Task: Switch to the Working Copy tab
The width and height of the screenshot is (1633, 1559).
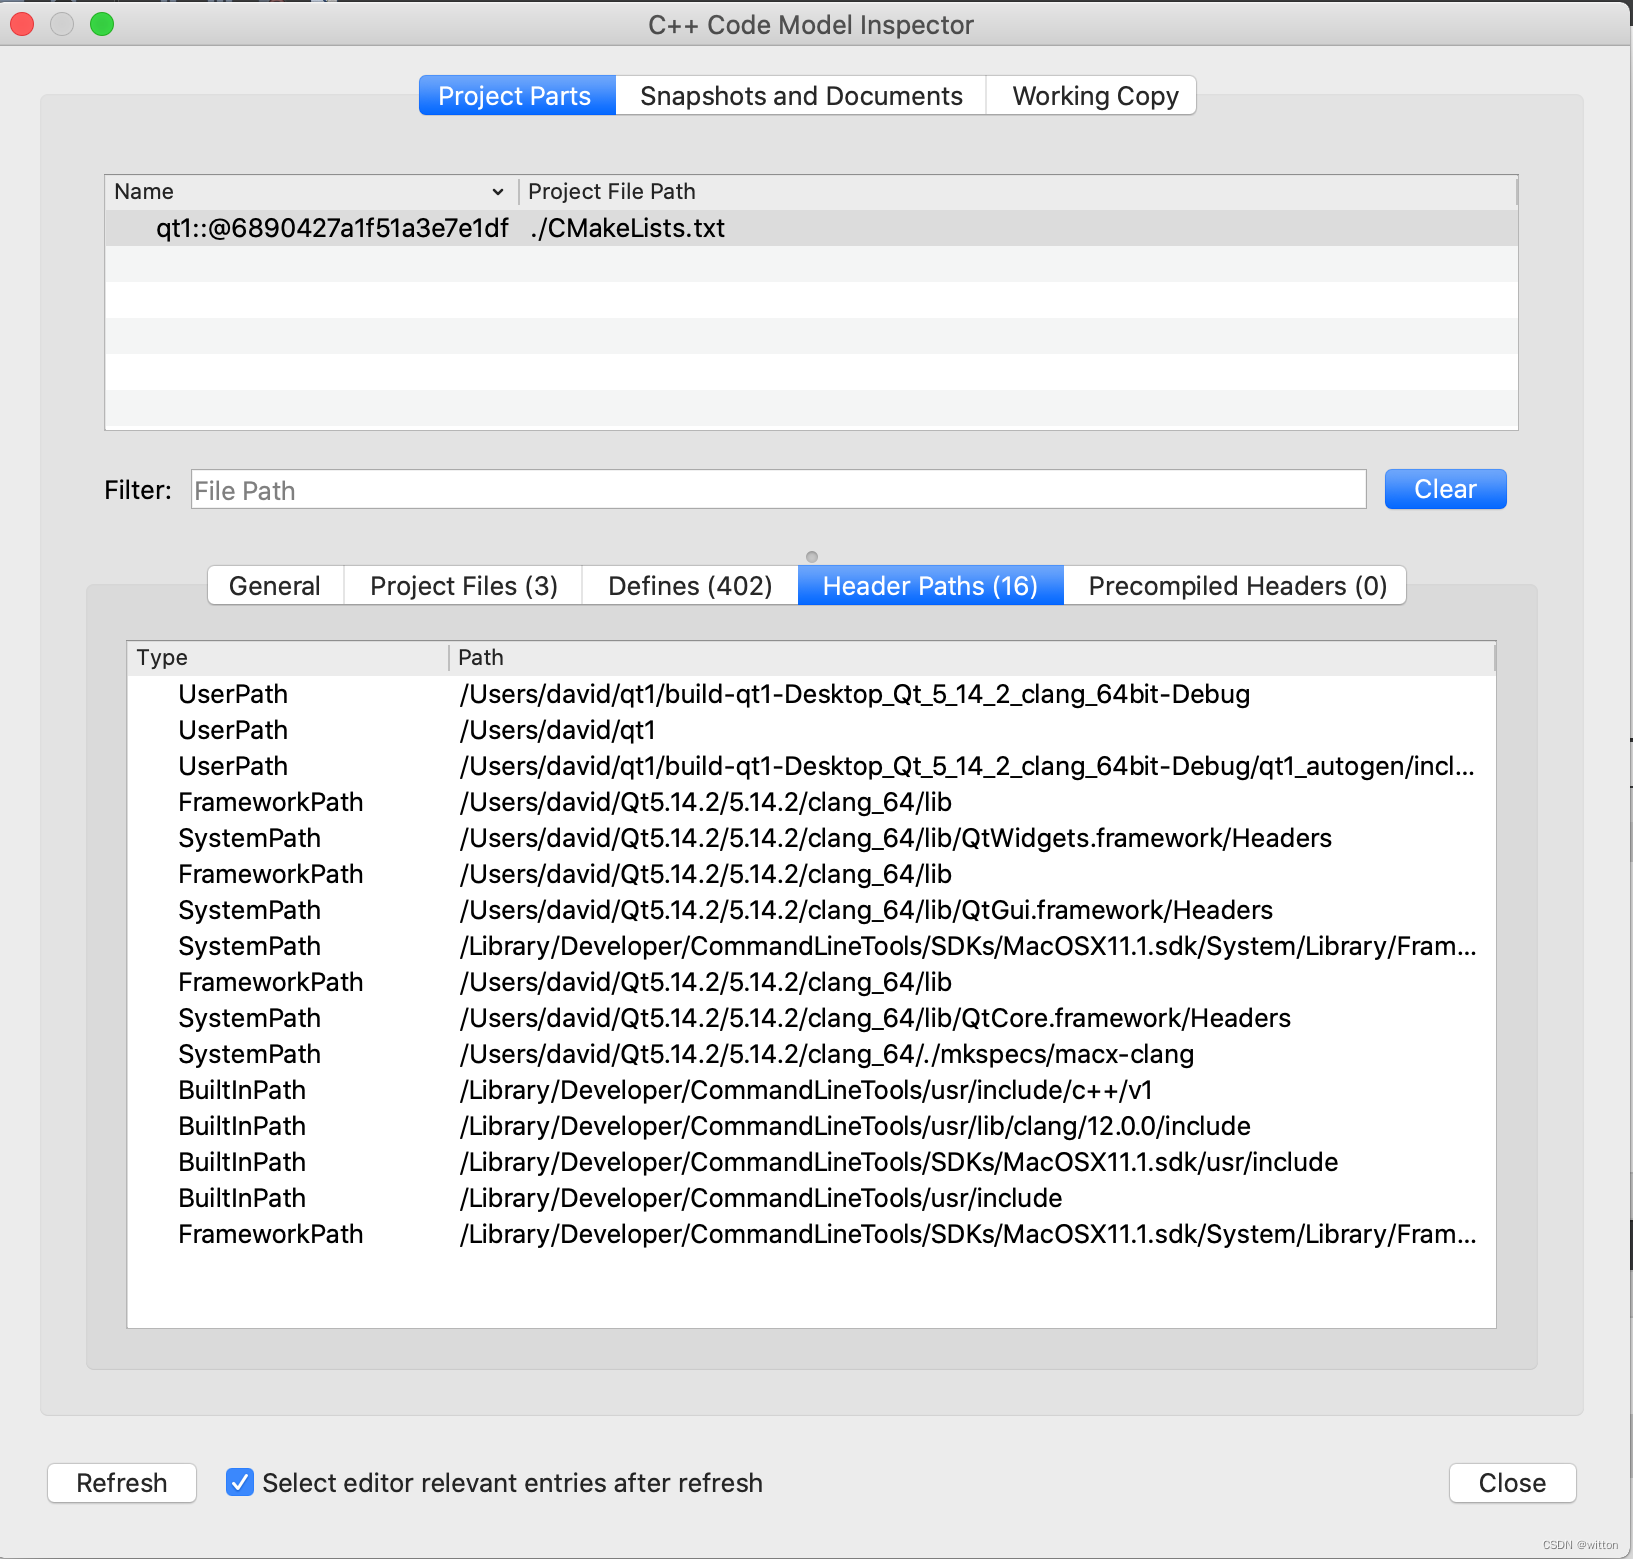Action: (x=1094, y=96)
